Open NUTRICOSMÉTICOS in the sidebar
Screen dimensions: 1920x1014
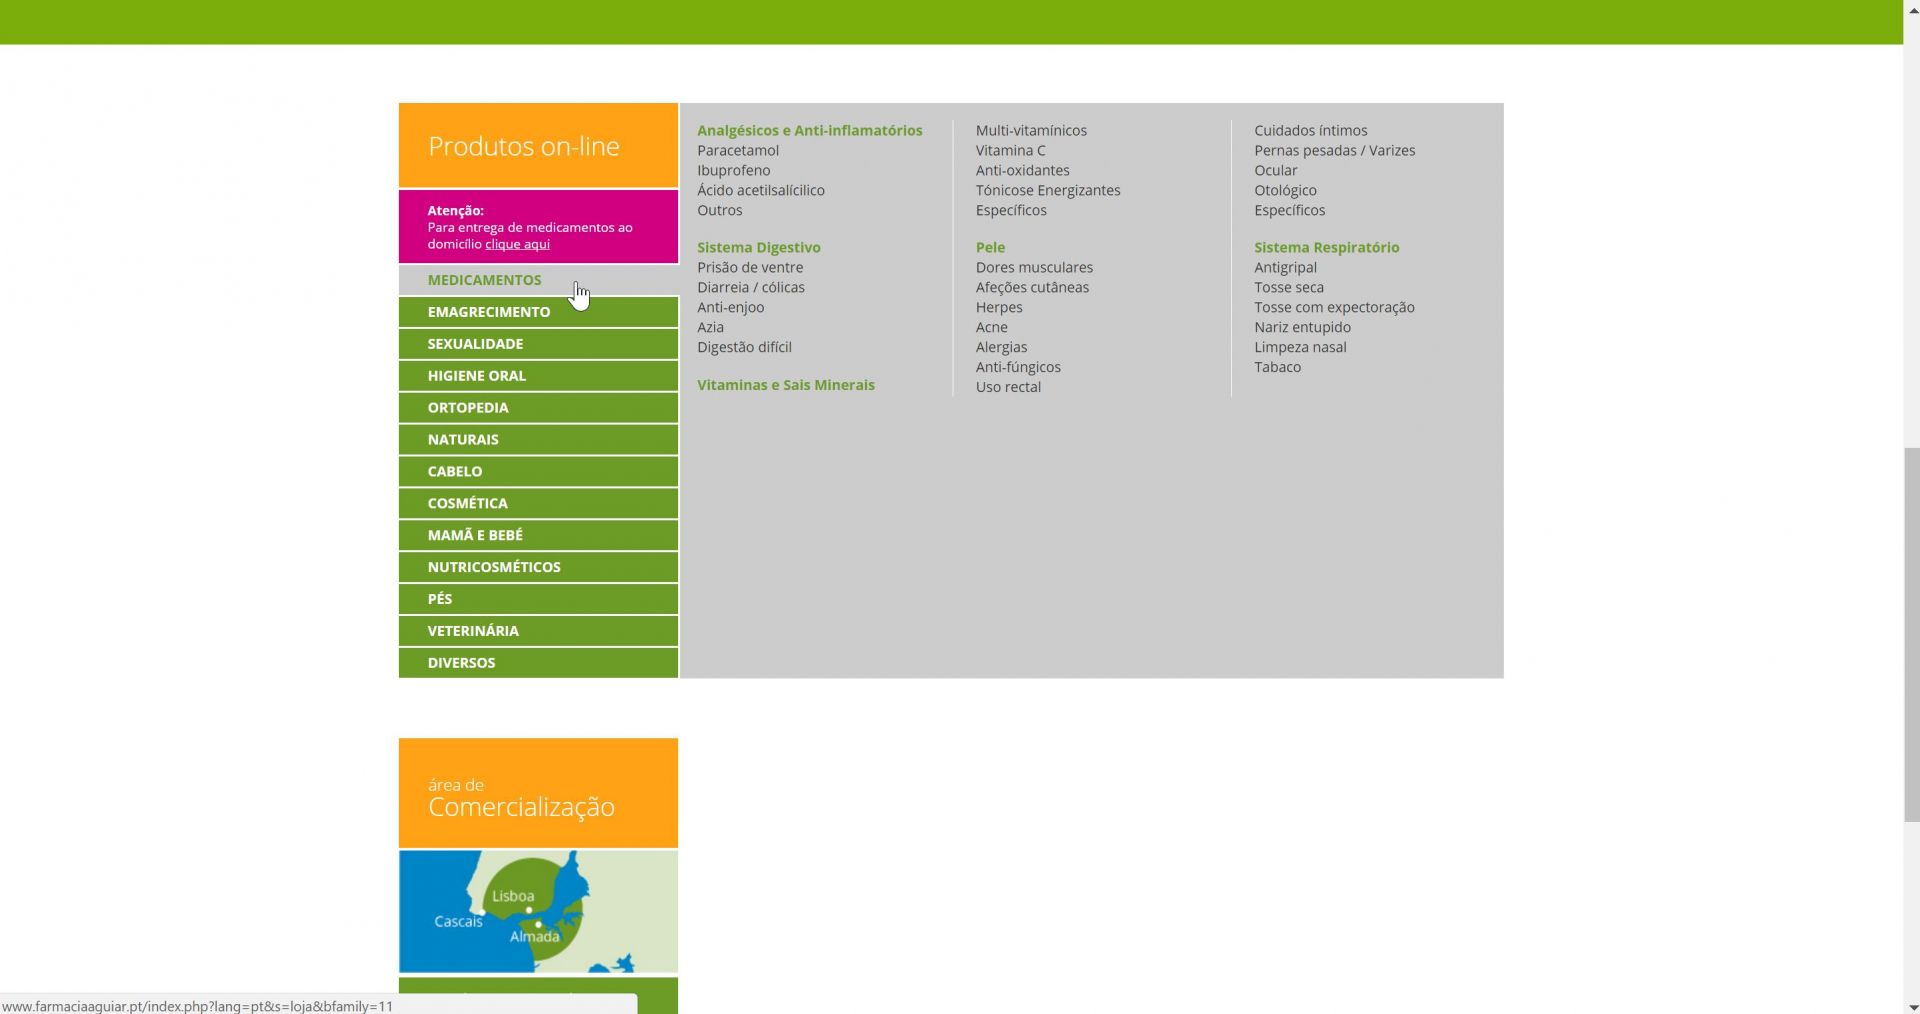tap(494, 567)
